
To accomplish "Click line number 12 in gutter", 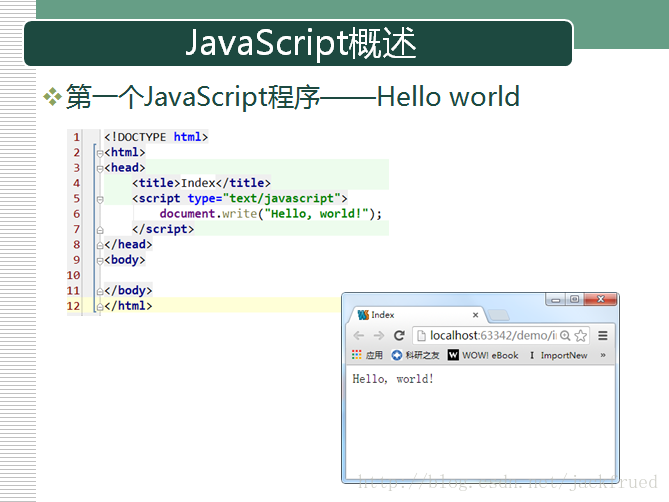I will pyautogui.click(x=73, y=306).
